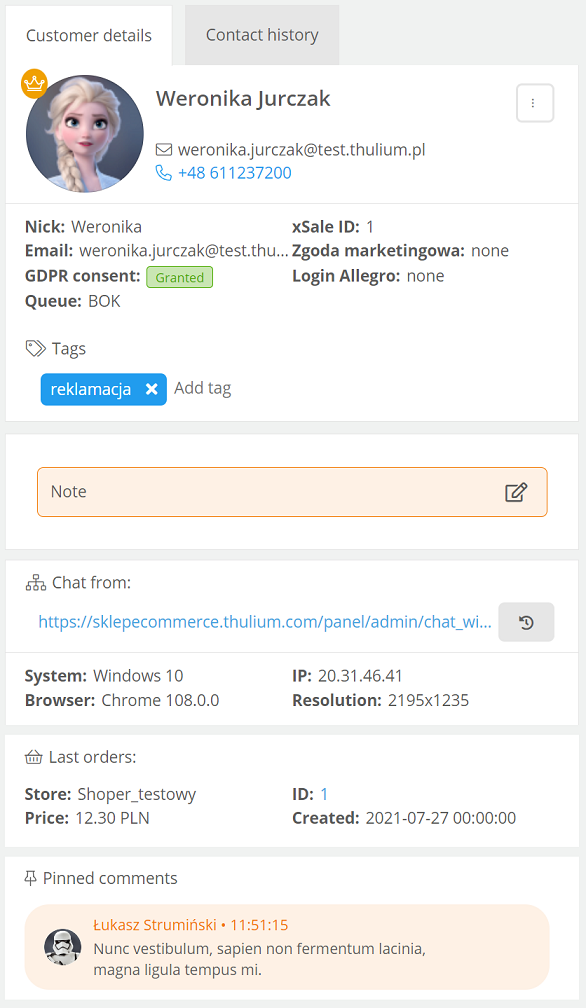Image resolution: width=586 pixels, height=1008 pixels.
Task: Open the page visit history button
Action: coord(526,622)
